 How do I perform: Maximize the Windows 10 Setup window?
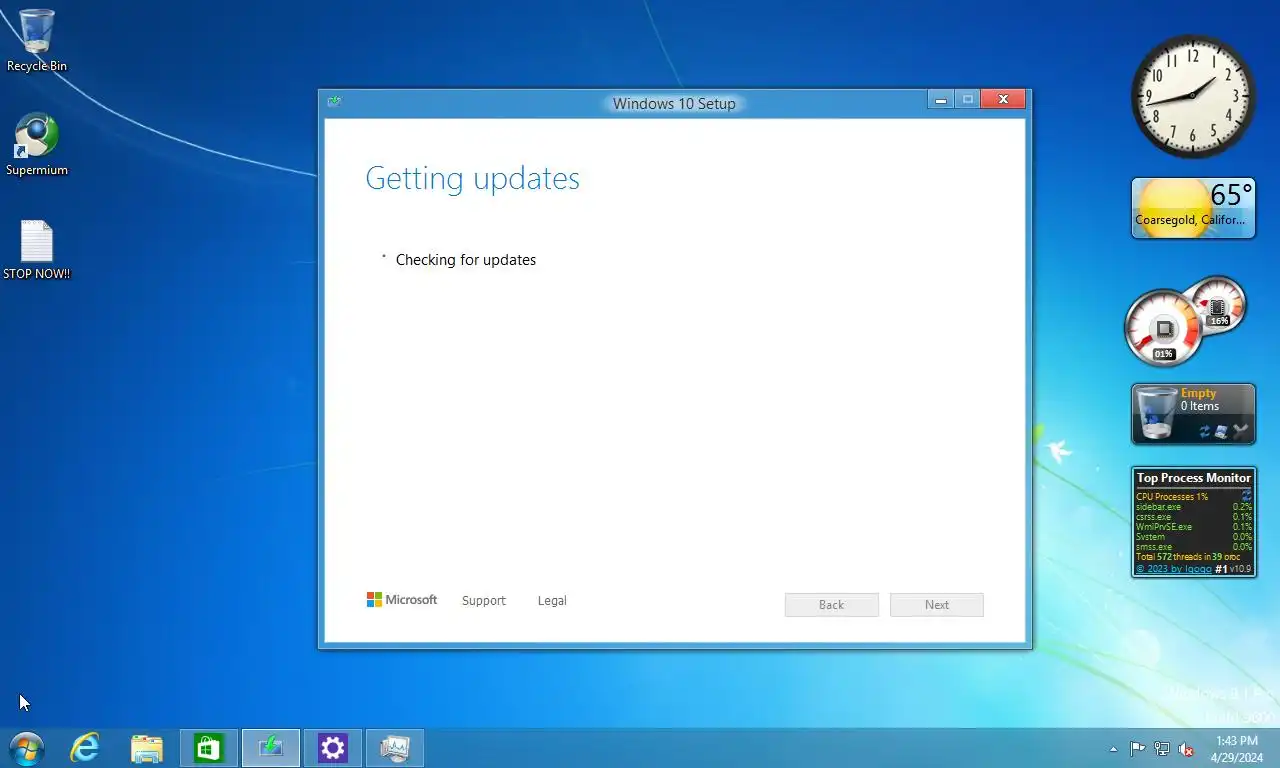pos(967,100)
